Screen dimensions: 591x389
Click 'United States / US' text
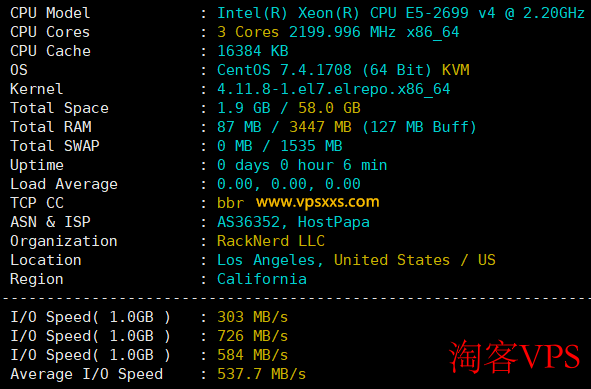[415, 260]
